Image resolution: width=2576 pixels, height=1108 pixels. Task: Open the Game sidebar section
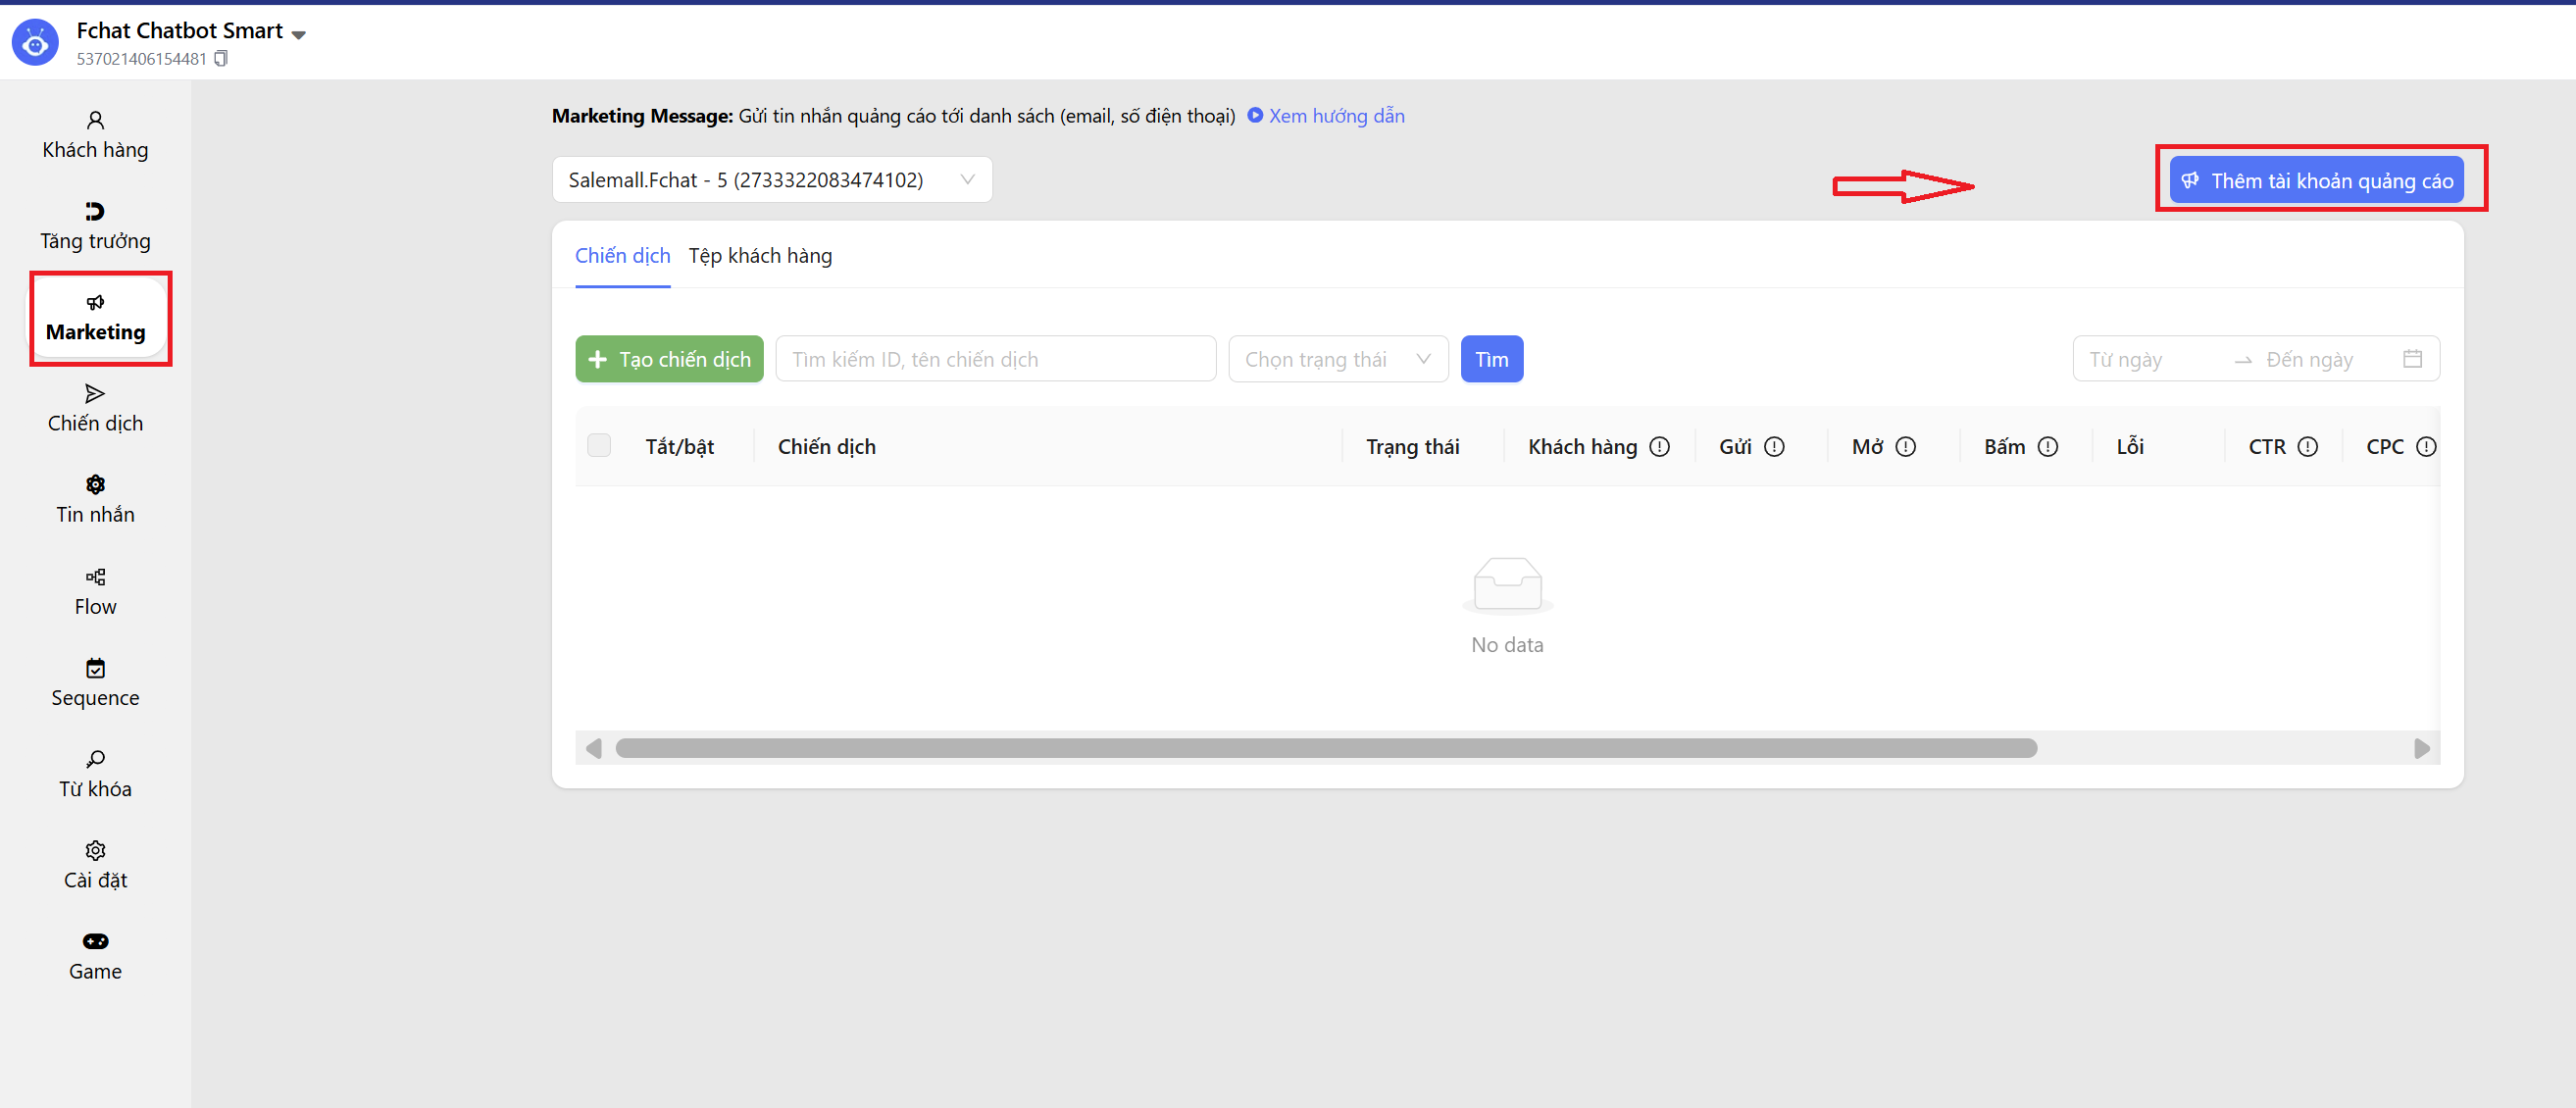click(x=95, y=956)
